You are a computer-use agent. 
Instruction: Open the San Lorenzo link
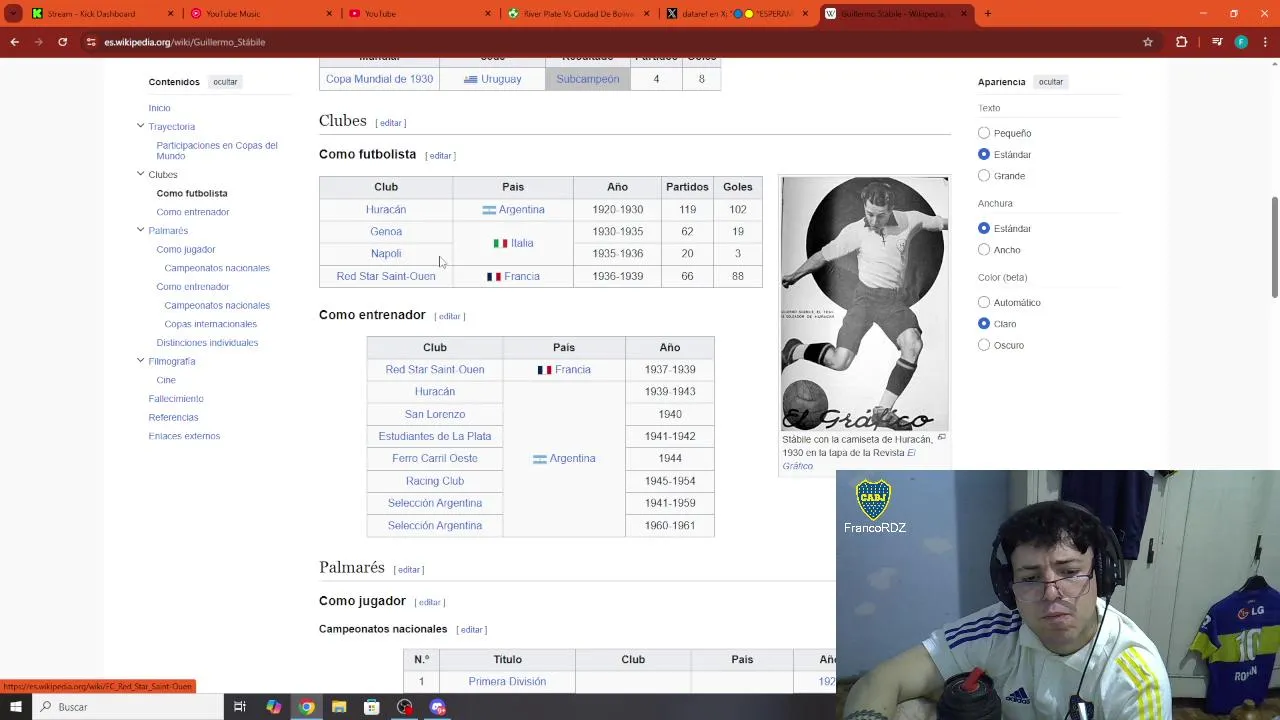pos(435,414)
